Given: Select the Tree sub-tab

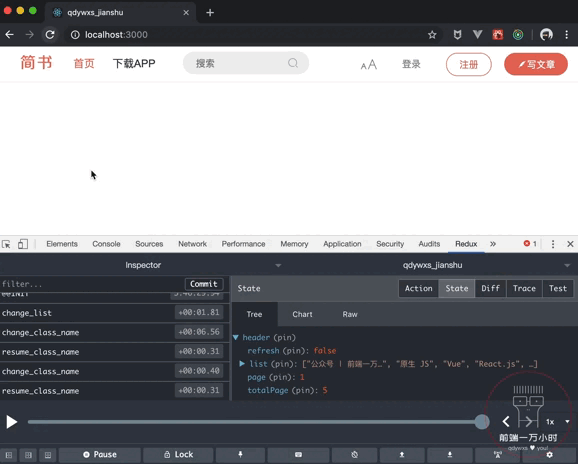Looking at the screenshot, I should coord(254,314).
